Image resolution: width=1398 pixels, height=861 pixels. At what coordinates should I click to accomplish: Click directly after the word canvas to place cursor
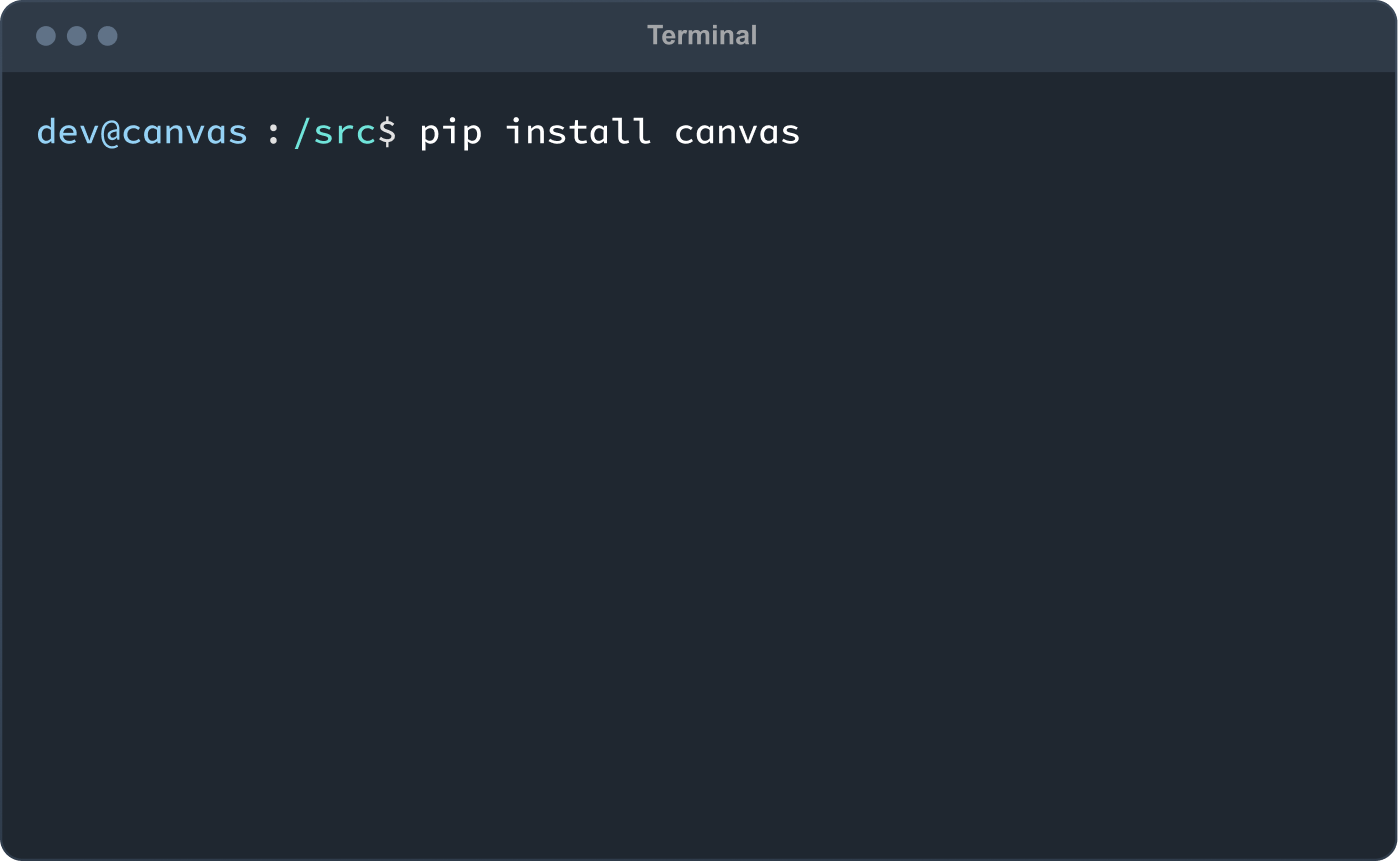810,132
